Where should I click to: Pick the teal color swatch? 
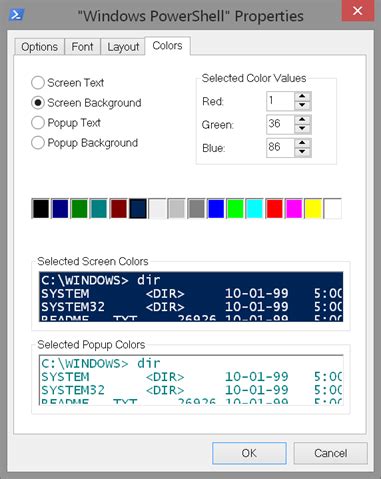pyautogui.click(x=99, y=209)
